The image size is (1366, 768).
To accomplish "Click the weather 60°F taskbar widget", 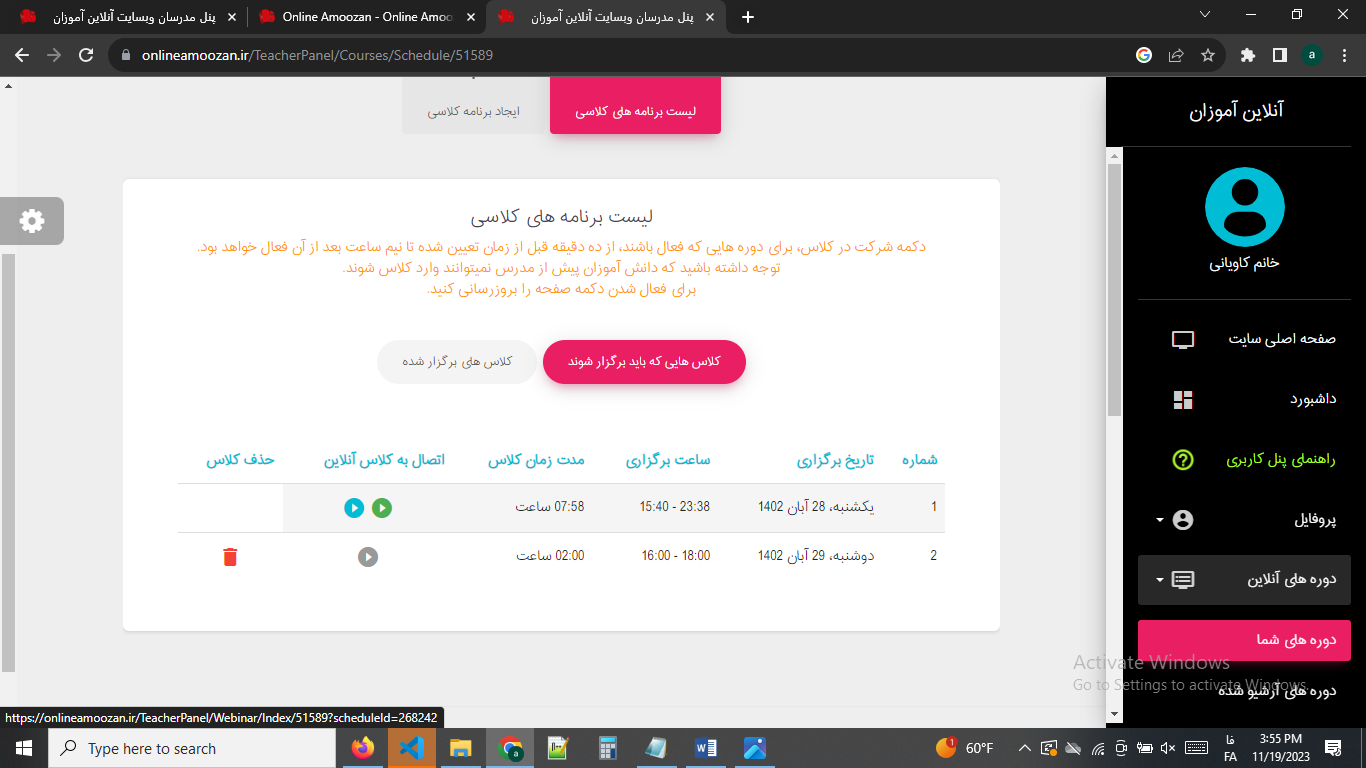I will click(x=965, y=748).
